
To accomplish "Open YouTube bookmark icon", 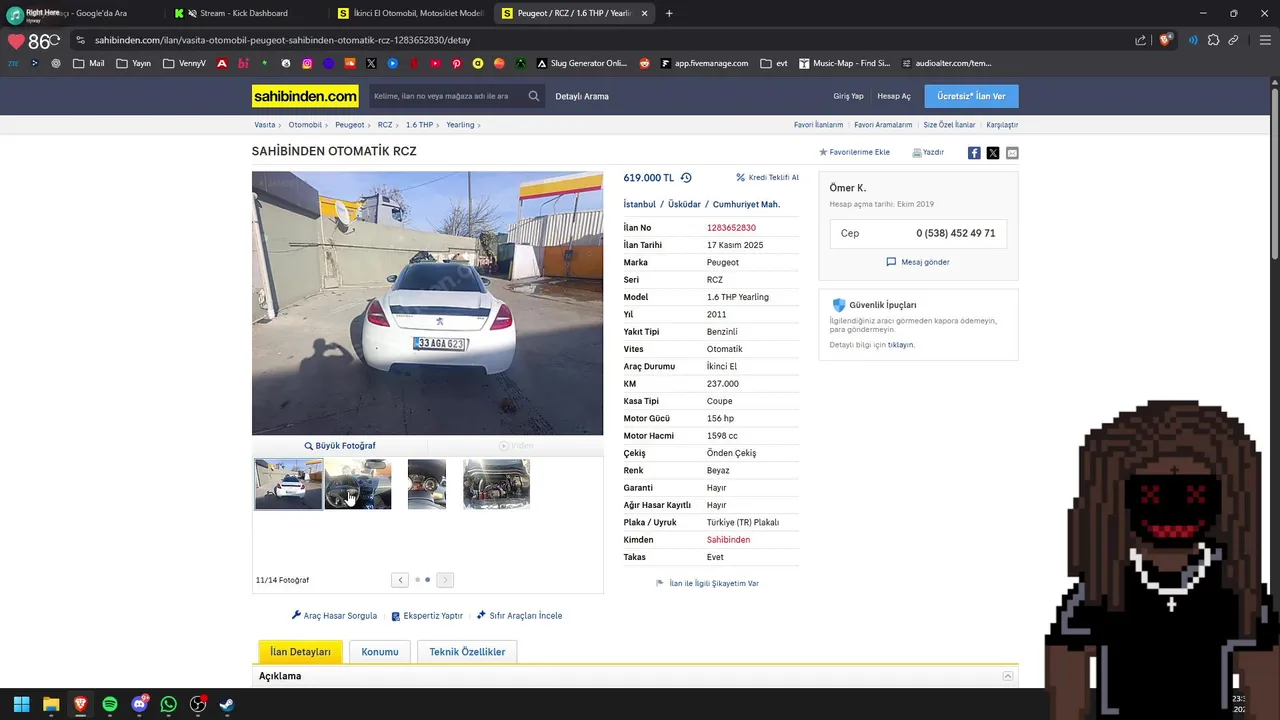I will (435, 63).
